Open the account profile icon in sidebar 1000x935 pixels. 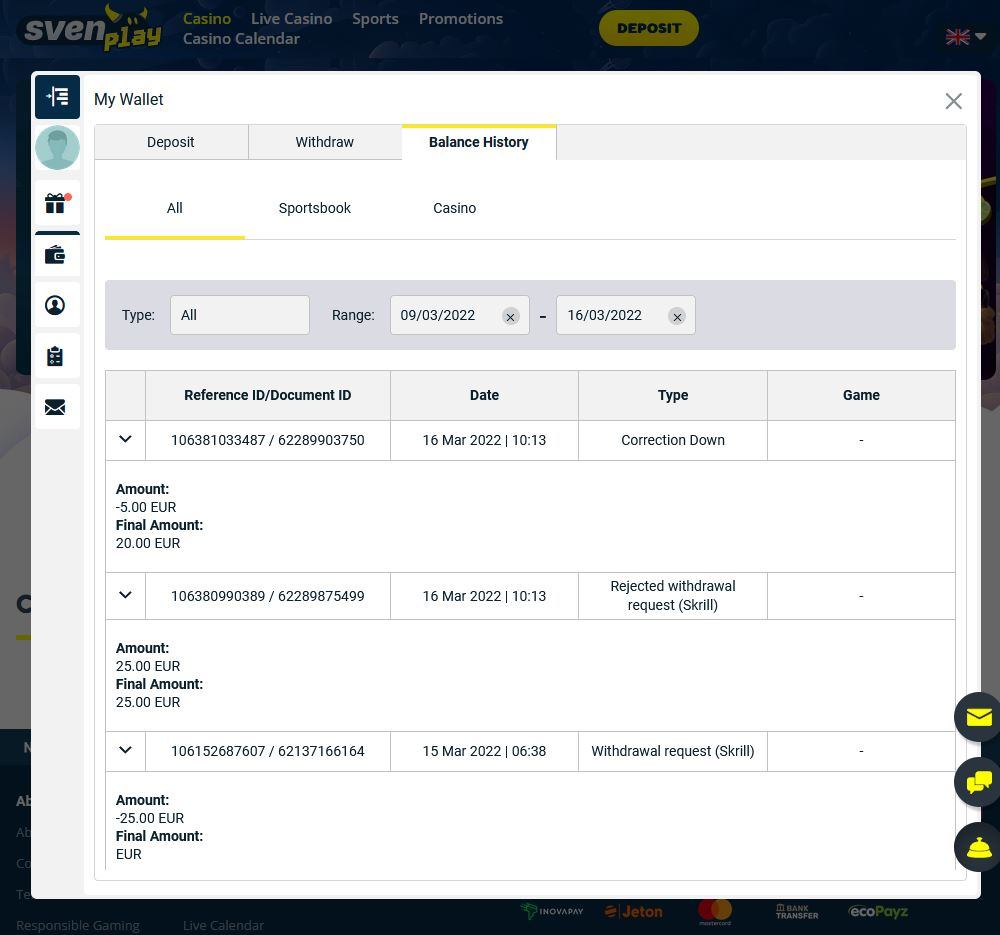(56, 306)
